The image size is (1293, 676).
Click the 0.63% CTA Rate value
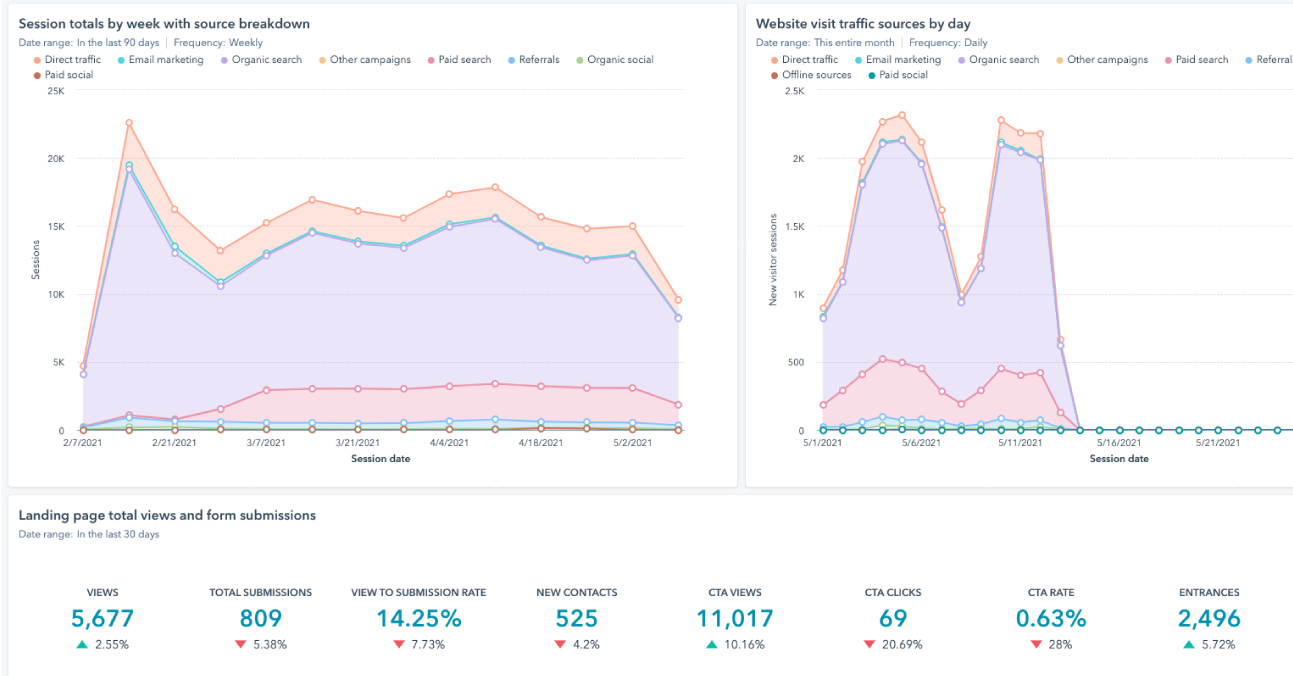1050,619
